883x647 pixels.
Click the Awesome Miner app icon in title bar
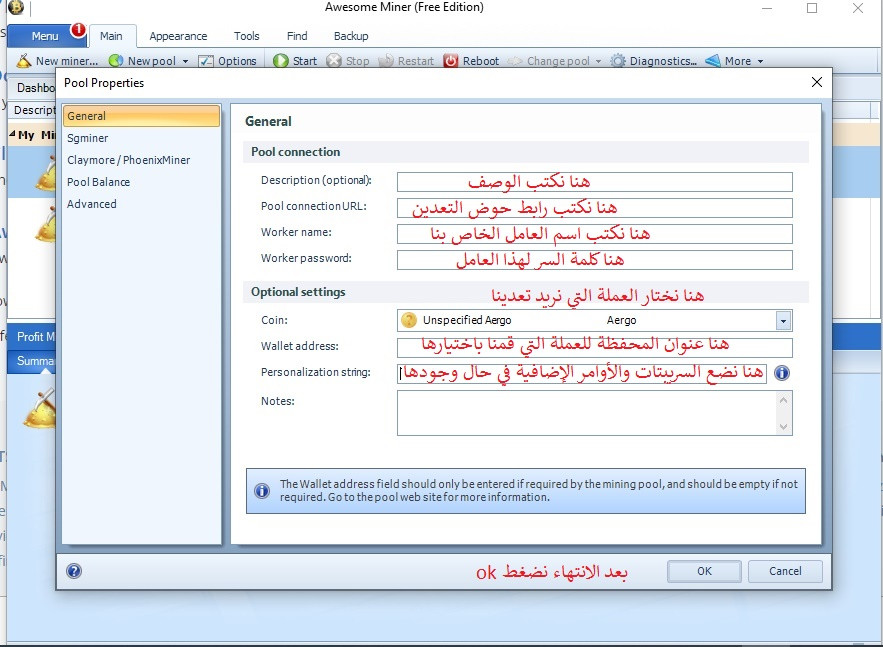16,7
